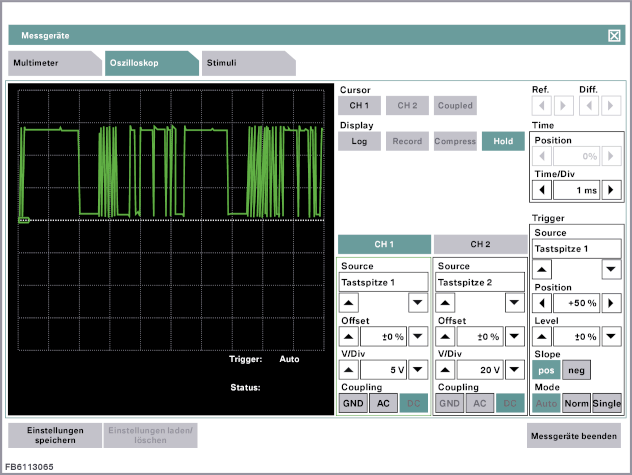
Task: Set trigger Mode to Norm
Action: tap(576, 403)
